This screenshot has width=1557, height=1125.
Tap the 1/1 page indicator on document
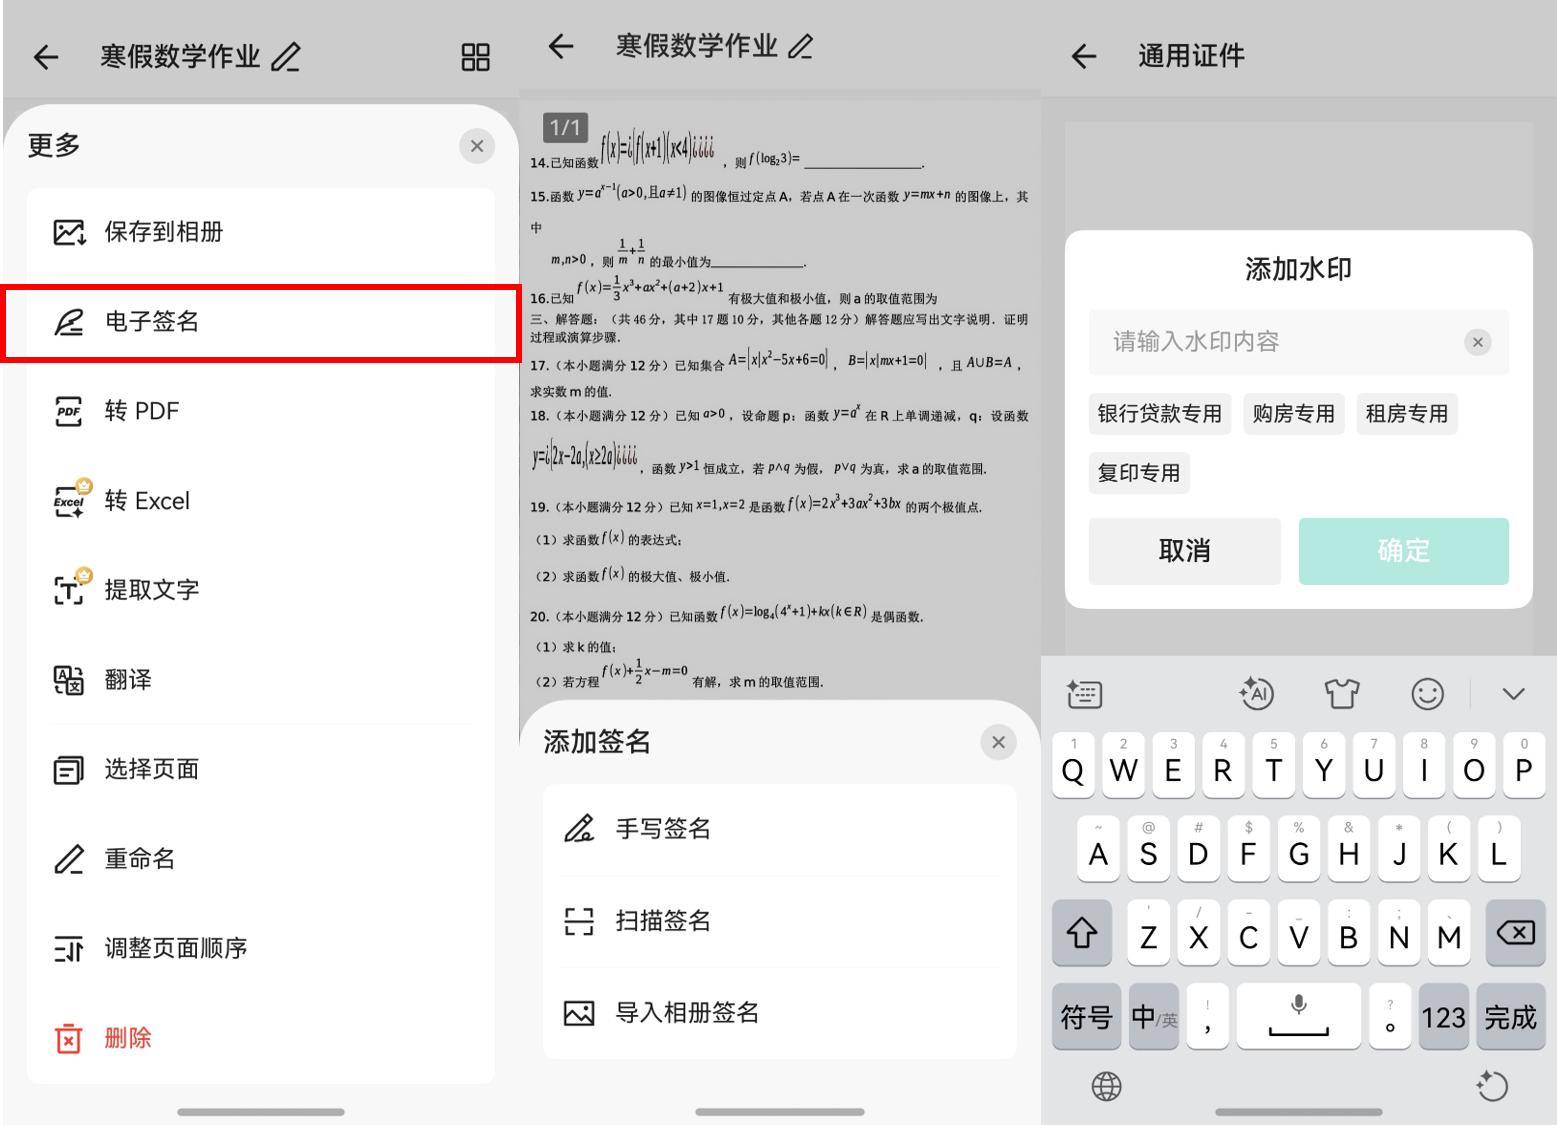coord(565,127)
